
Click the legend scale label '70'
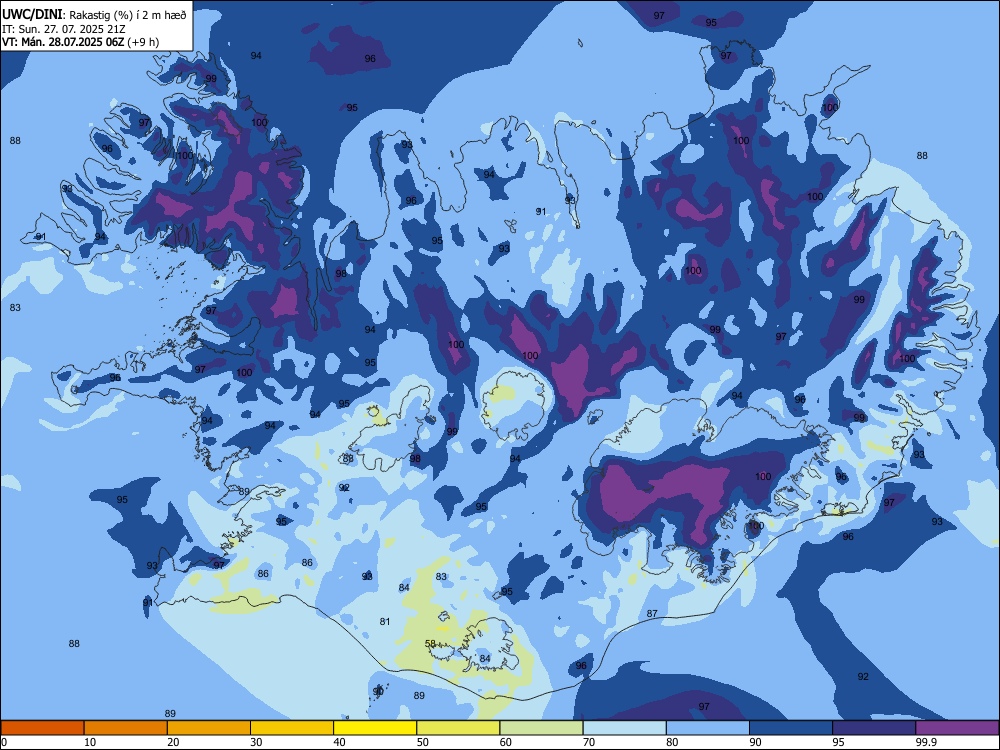point(589,742)
